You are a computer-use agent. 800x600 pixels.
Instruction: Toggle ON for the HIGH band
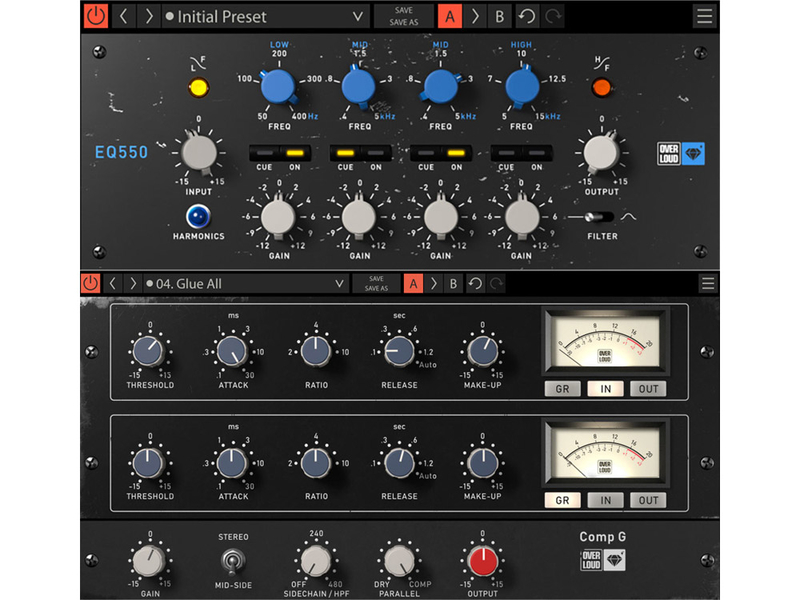click(x=536, y=153)
